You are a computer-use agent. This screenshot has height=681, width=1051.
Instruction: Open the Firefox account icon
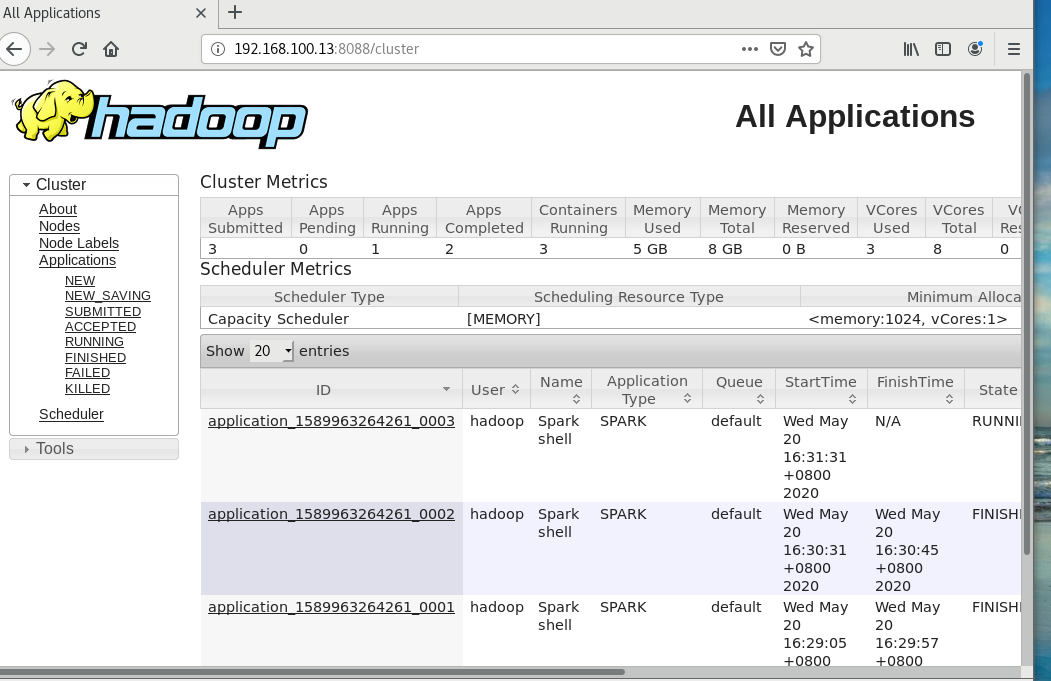975,49
